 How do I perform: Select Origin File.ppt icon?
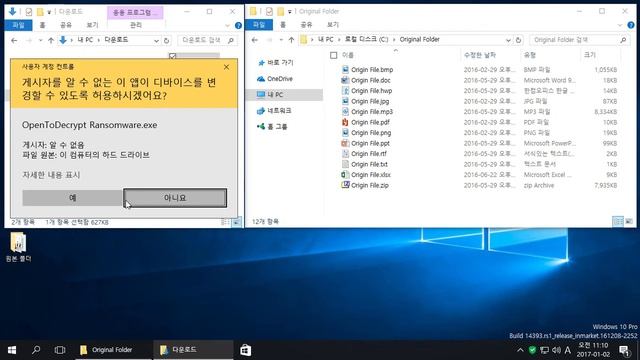pos(345,143)
